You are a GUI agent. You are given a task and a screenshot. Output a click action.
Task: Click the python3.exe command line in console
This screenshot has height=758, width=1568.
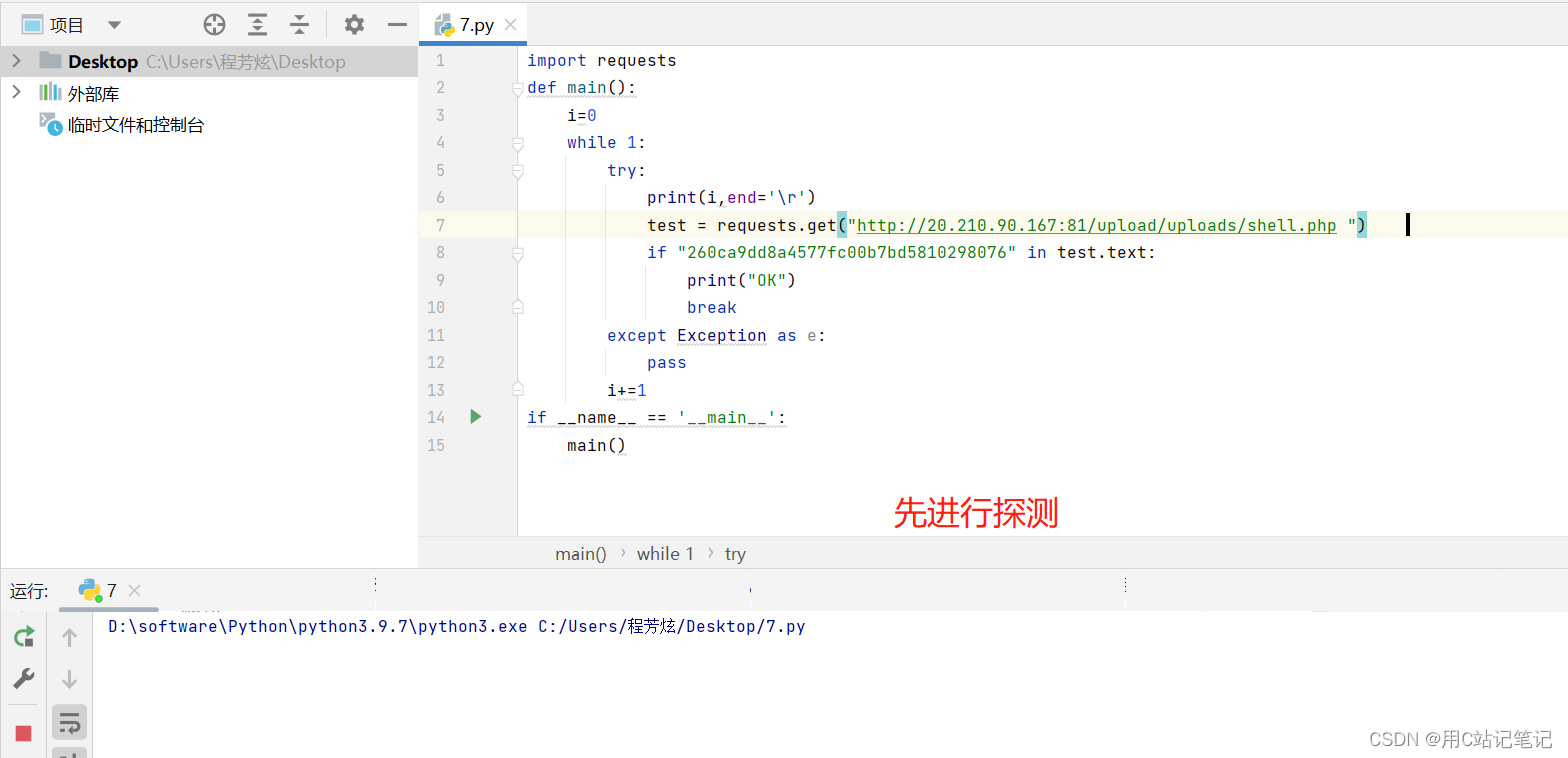click(457, 627)
